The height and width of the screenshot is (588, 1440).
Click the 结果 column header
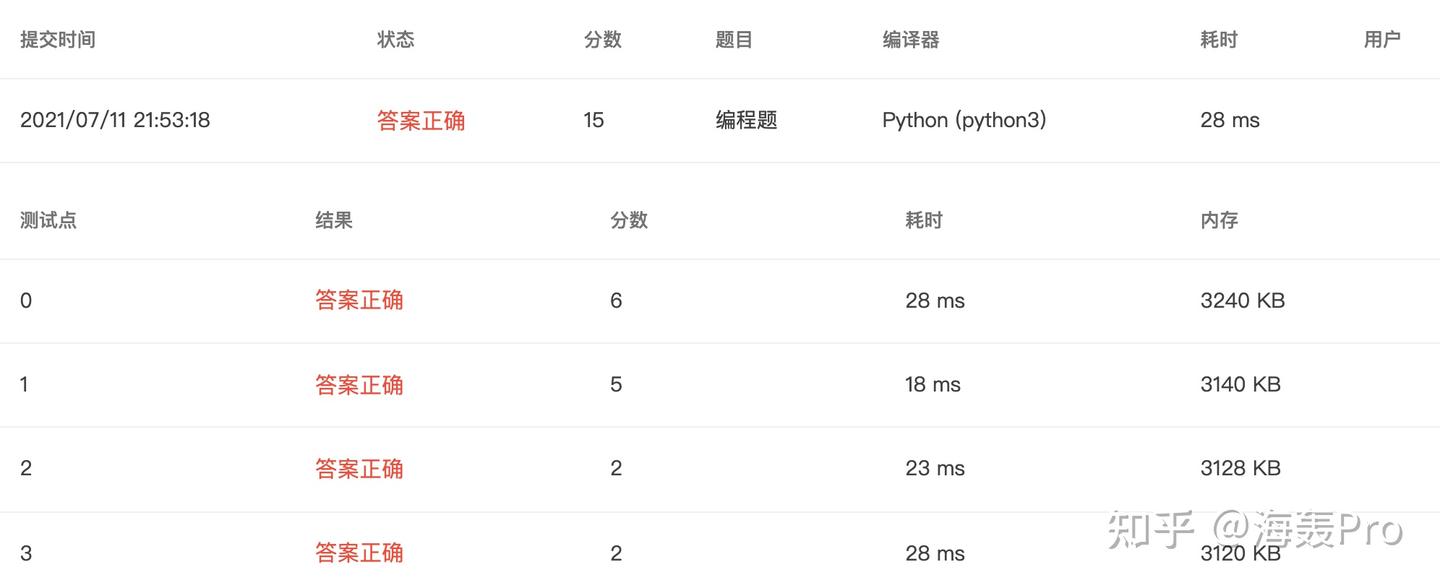[334, 221]
